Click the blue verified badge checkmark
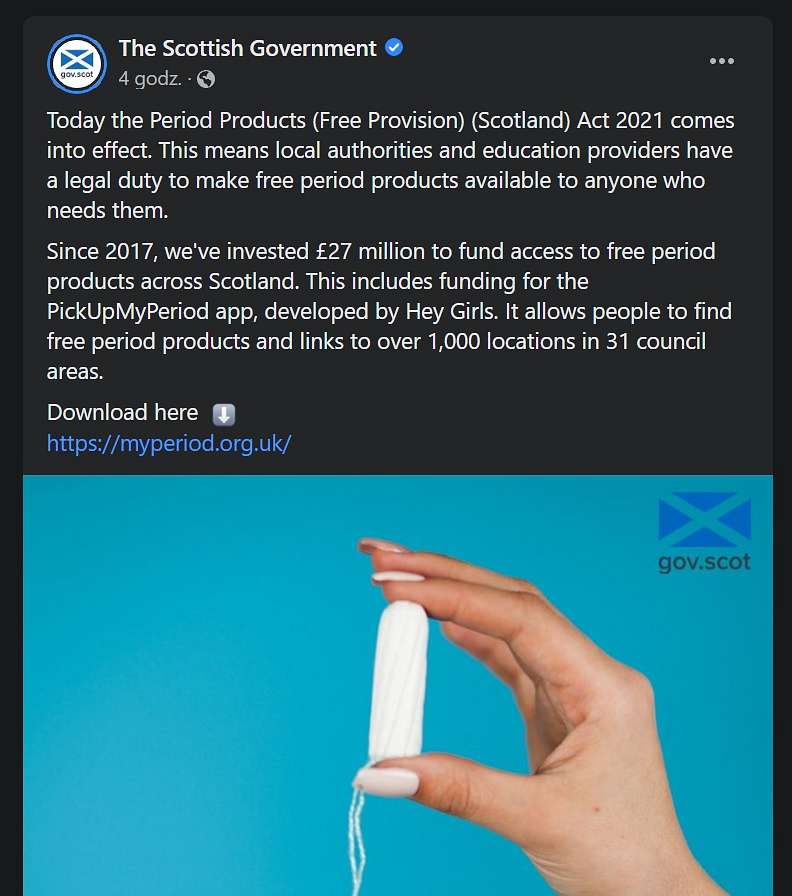Viewport: 792px width, 896px height. point(394,47)
